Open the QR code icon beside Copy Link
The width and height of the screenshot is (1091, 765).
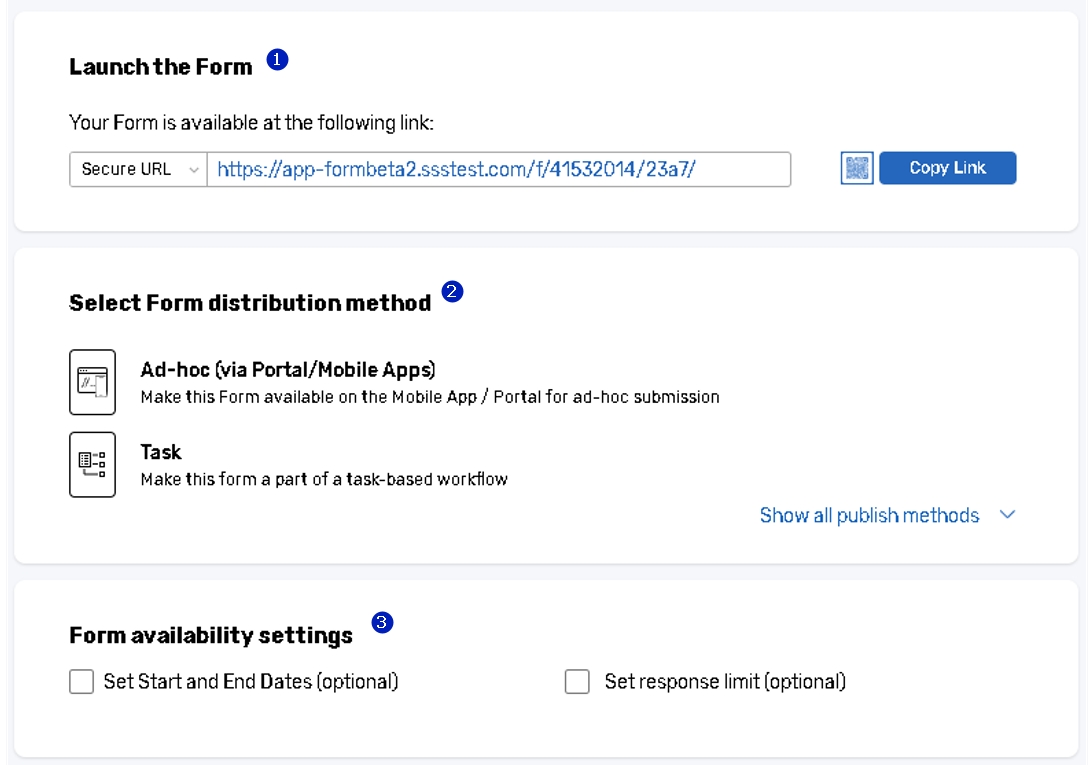click(x=857, y=169)
